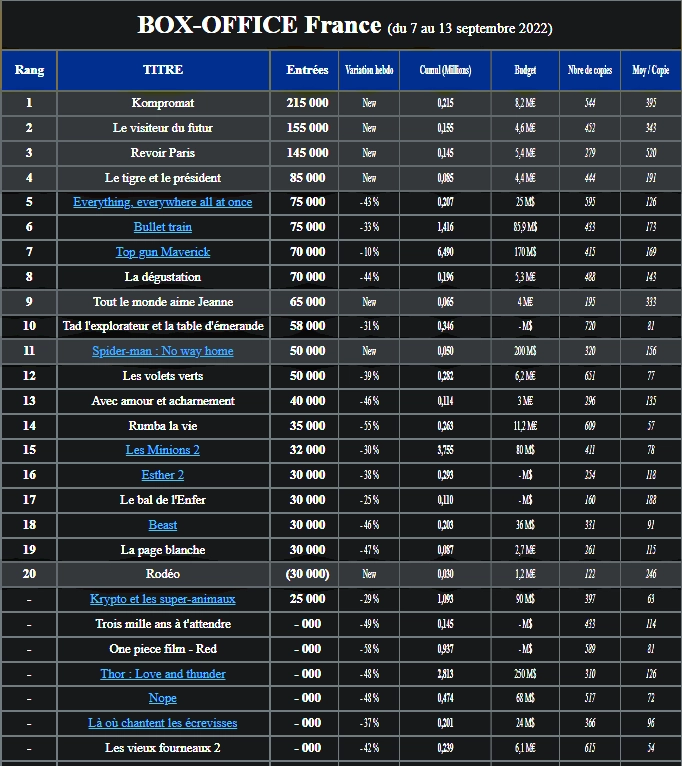Click the Nope movie link

pos(163,698)
